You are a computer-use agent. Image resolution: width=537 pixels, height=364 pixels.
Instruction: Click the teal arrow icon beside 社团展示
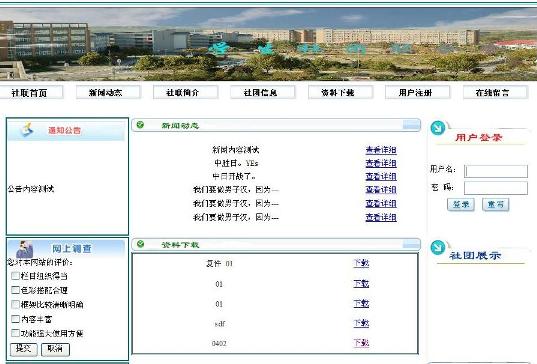pyautogui.click(x=438, y=248)
